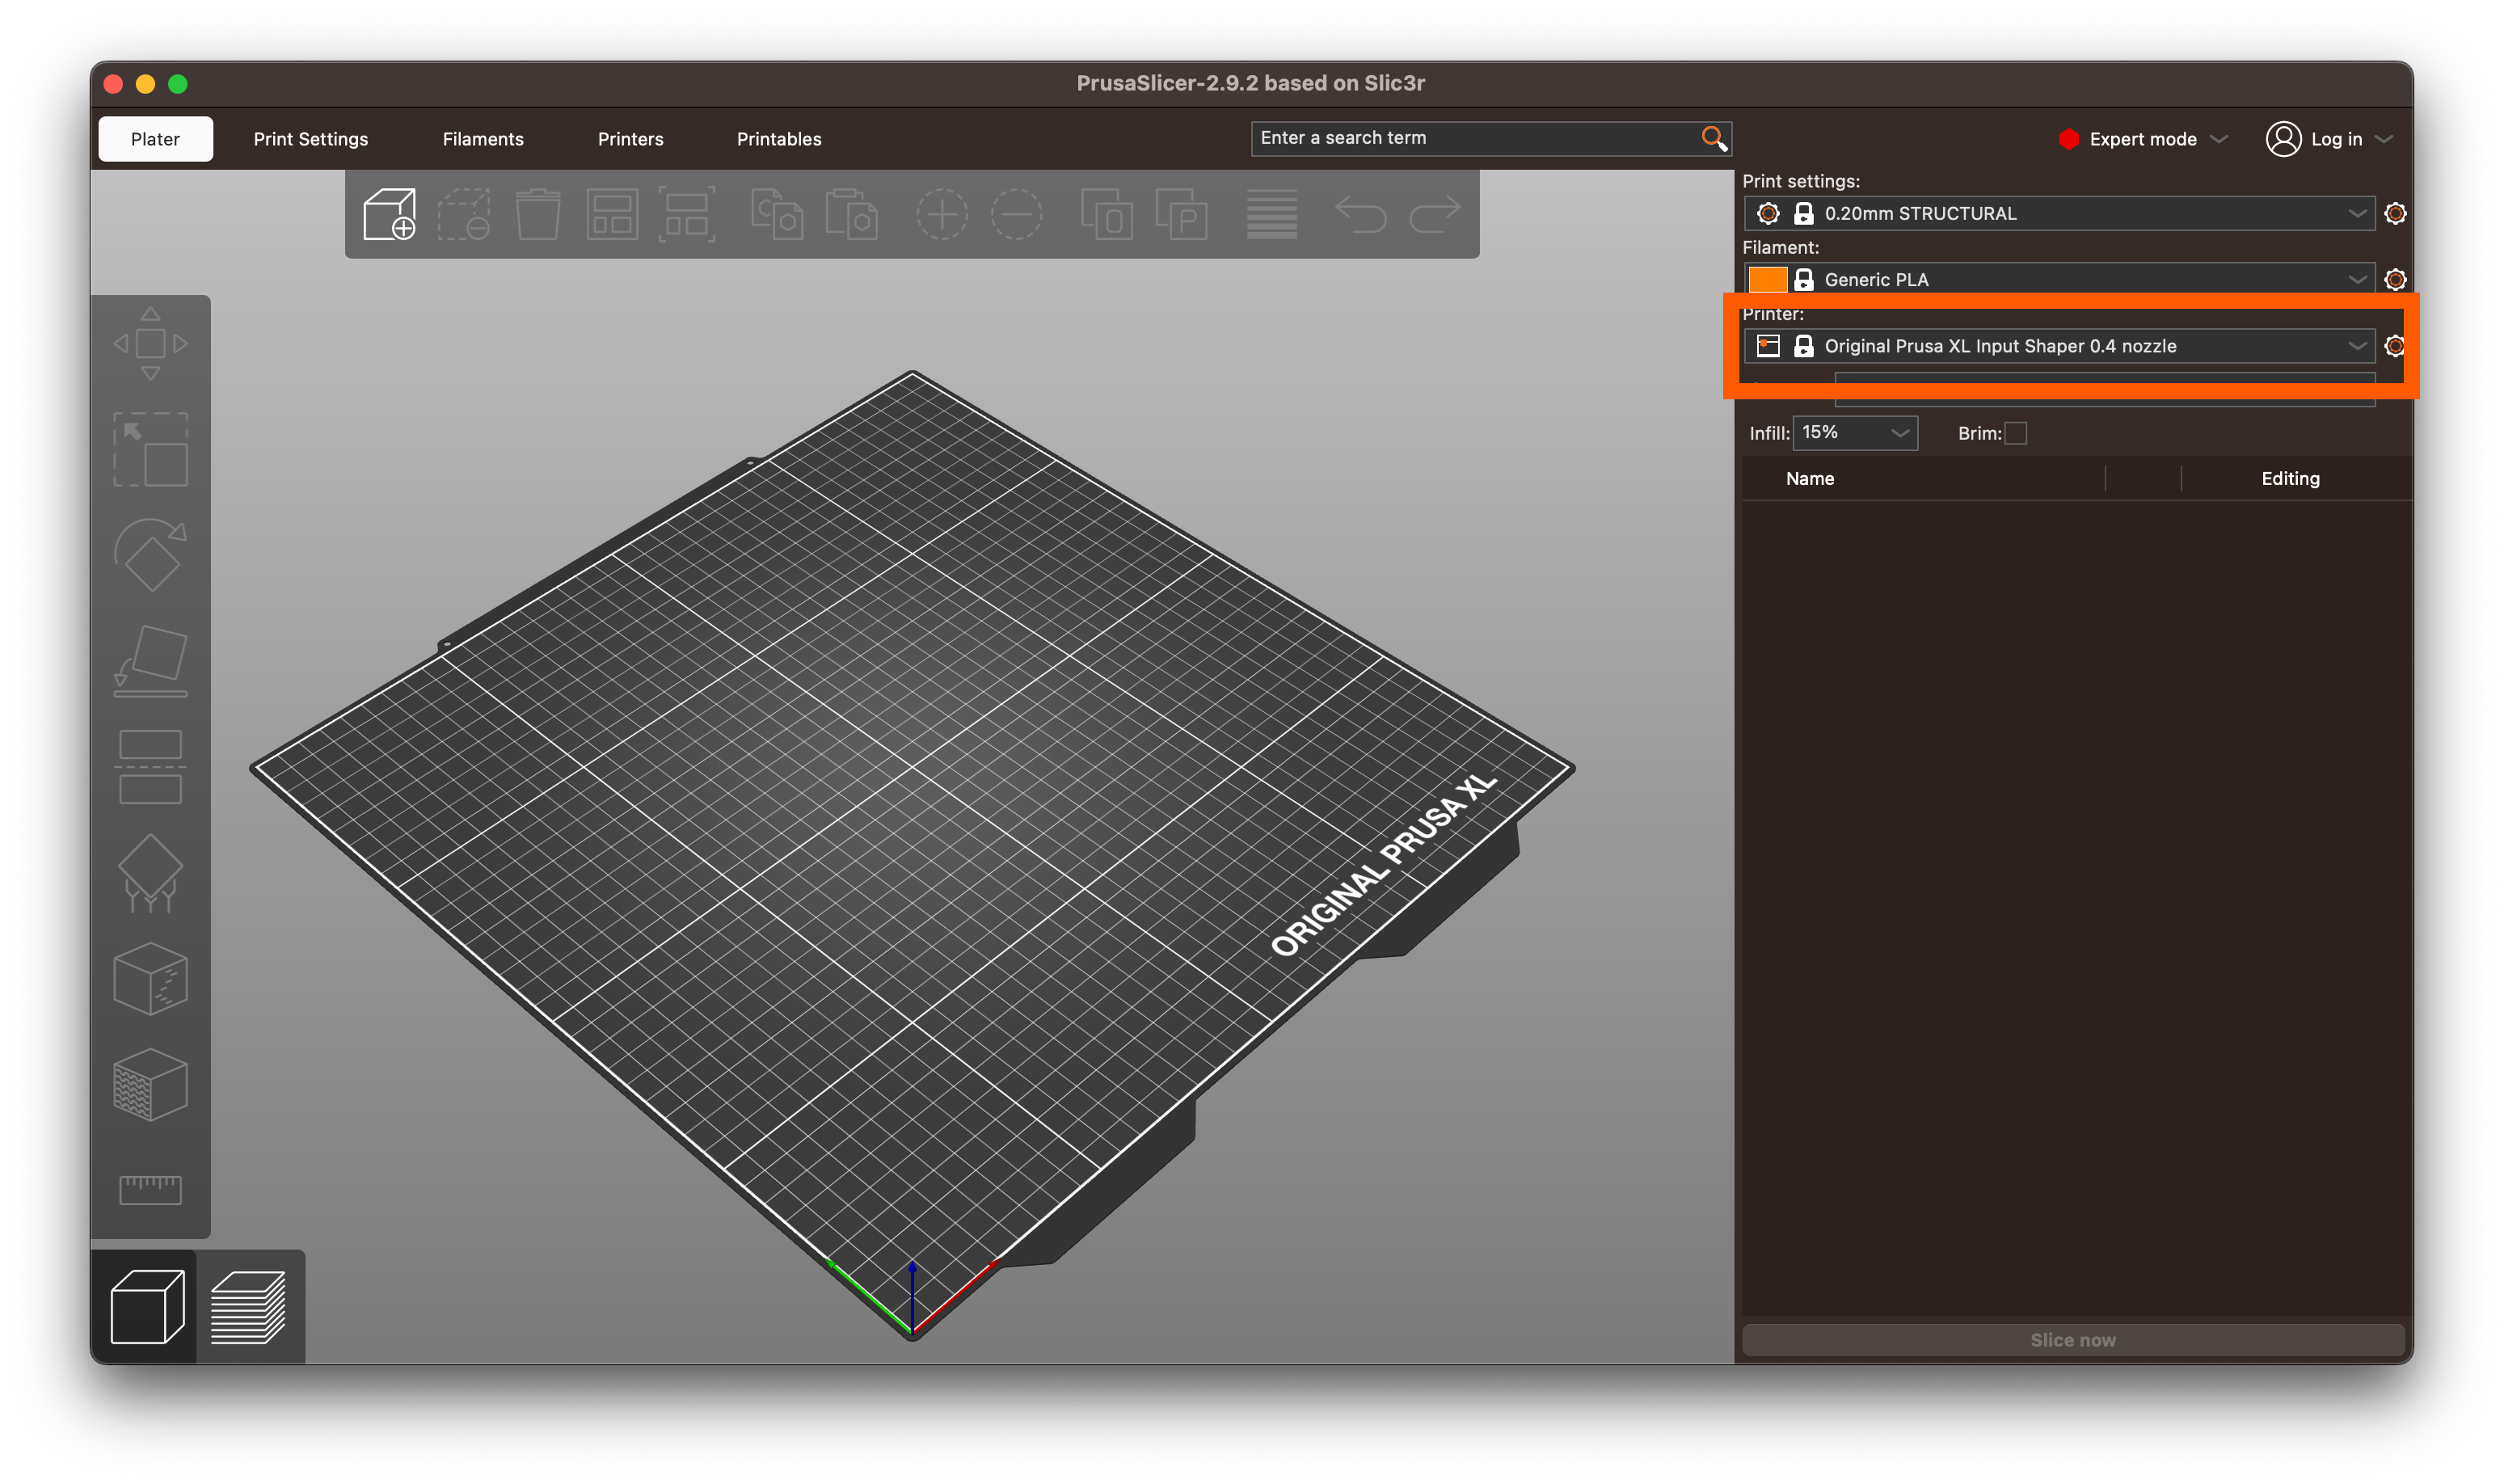2504x1484 pixels.
Task: Select the Seam painting tool
Action: click(x=150, y=979)
